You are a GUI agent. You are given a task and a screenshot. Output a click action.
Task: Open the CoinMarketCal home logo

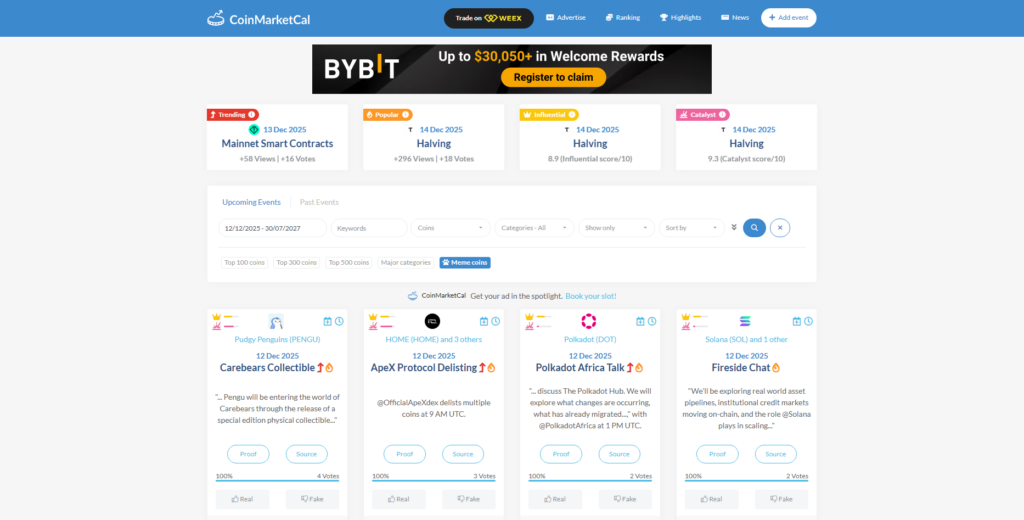click(x=259, y=18)
